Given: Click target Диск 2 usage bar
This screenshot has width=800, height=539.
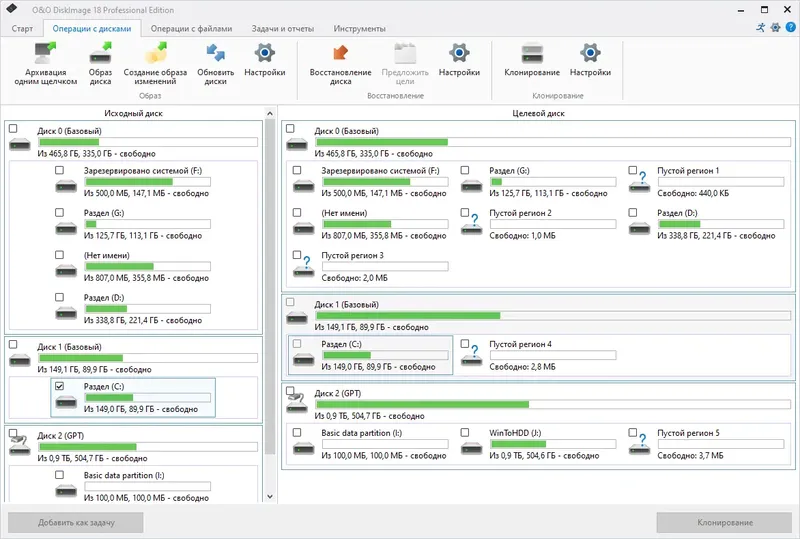Looking at the screenshot, I should pyautogui.click(x=553, y=405).
